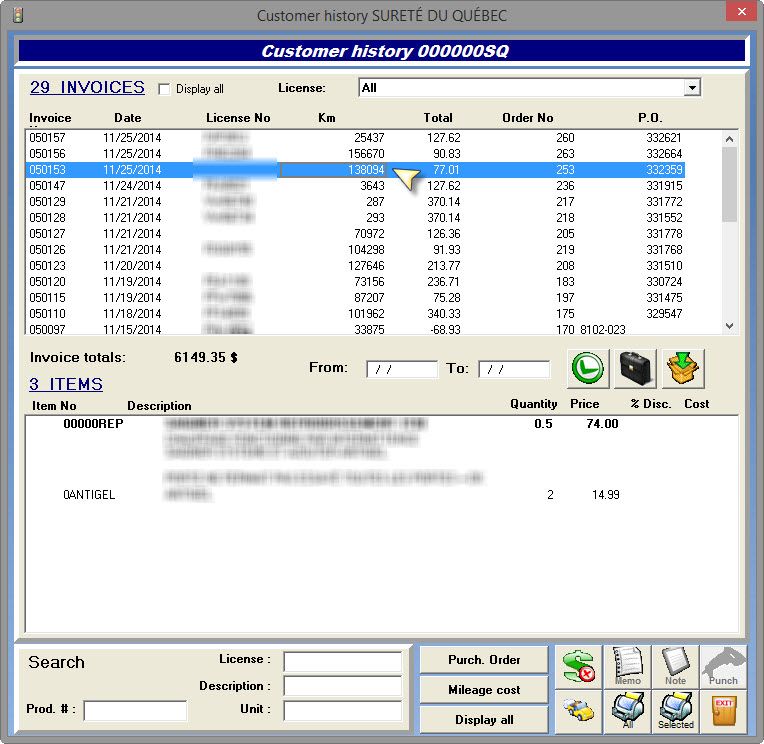Click the Invoice totals amount 6149.35 $
This screenshot has width=764, height=744.
(x=206, y=357)
